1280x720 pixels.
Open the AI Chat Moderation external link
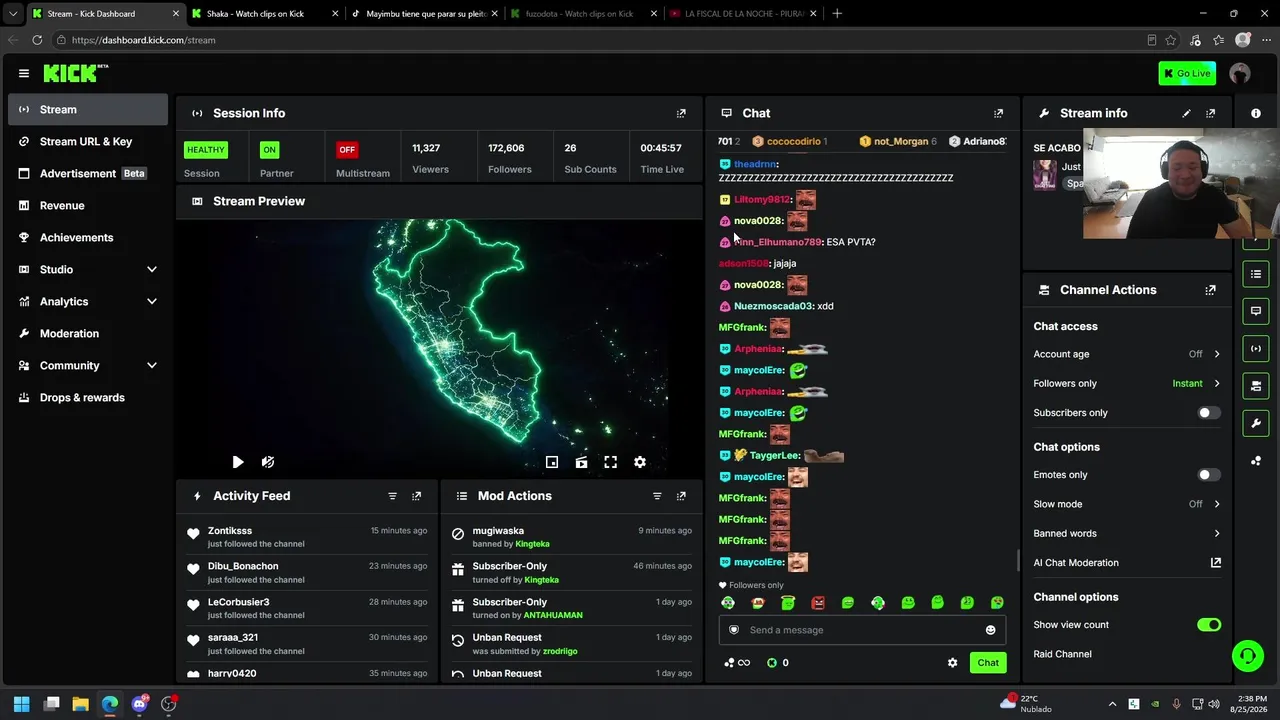point(1216,563)
